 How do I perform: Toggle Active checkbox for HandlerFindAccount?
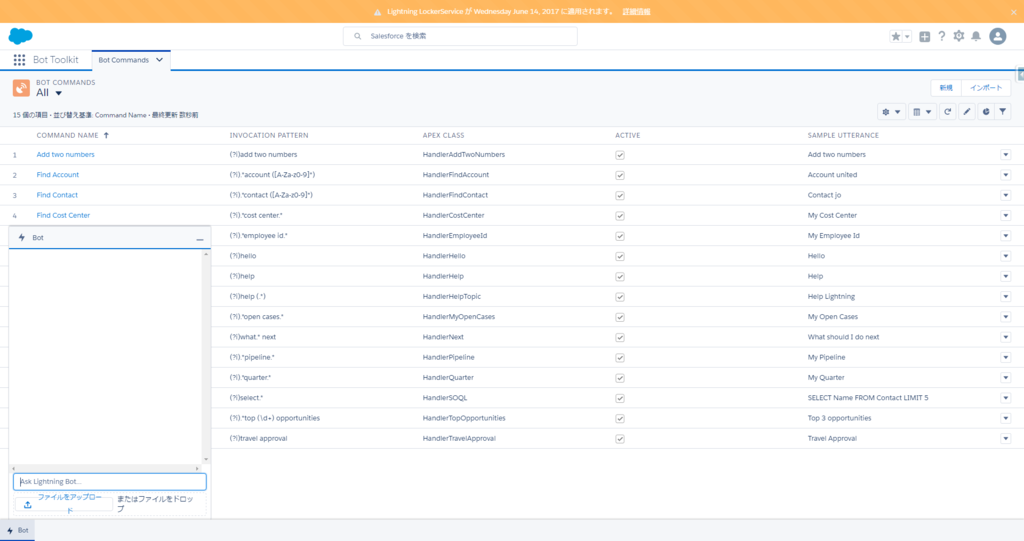point(620,176)
